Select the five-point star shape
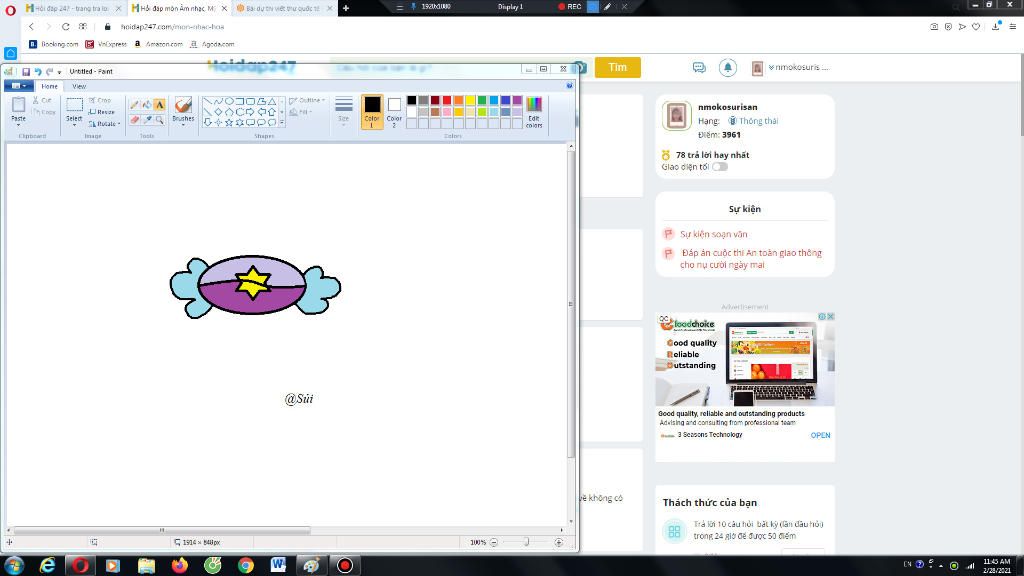 click(x=229, y=122)
